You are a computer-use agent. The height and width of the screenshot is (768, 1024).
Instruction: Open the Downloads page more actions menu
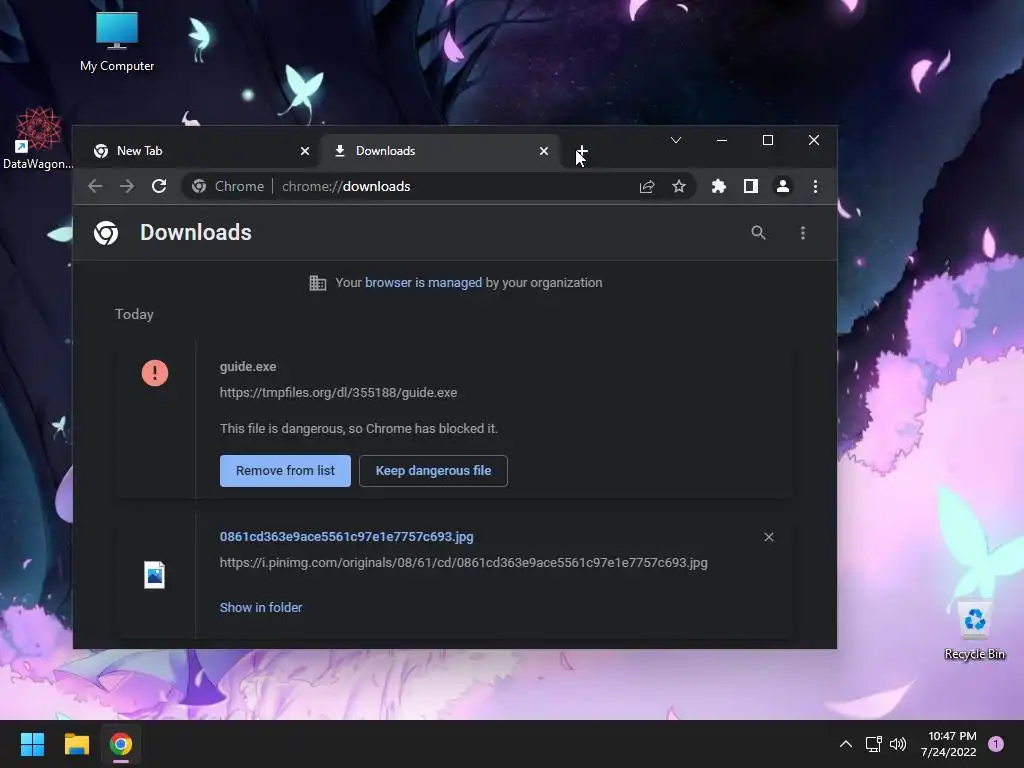(x=803, y=232)
